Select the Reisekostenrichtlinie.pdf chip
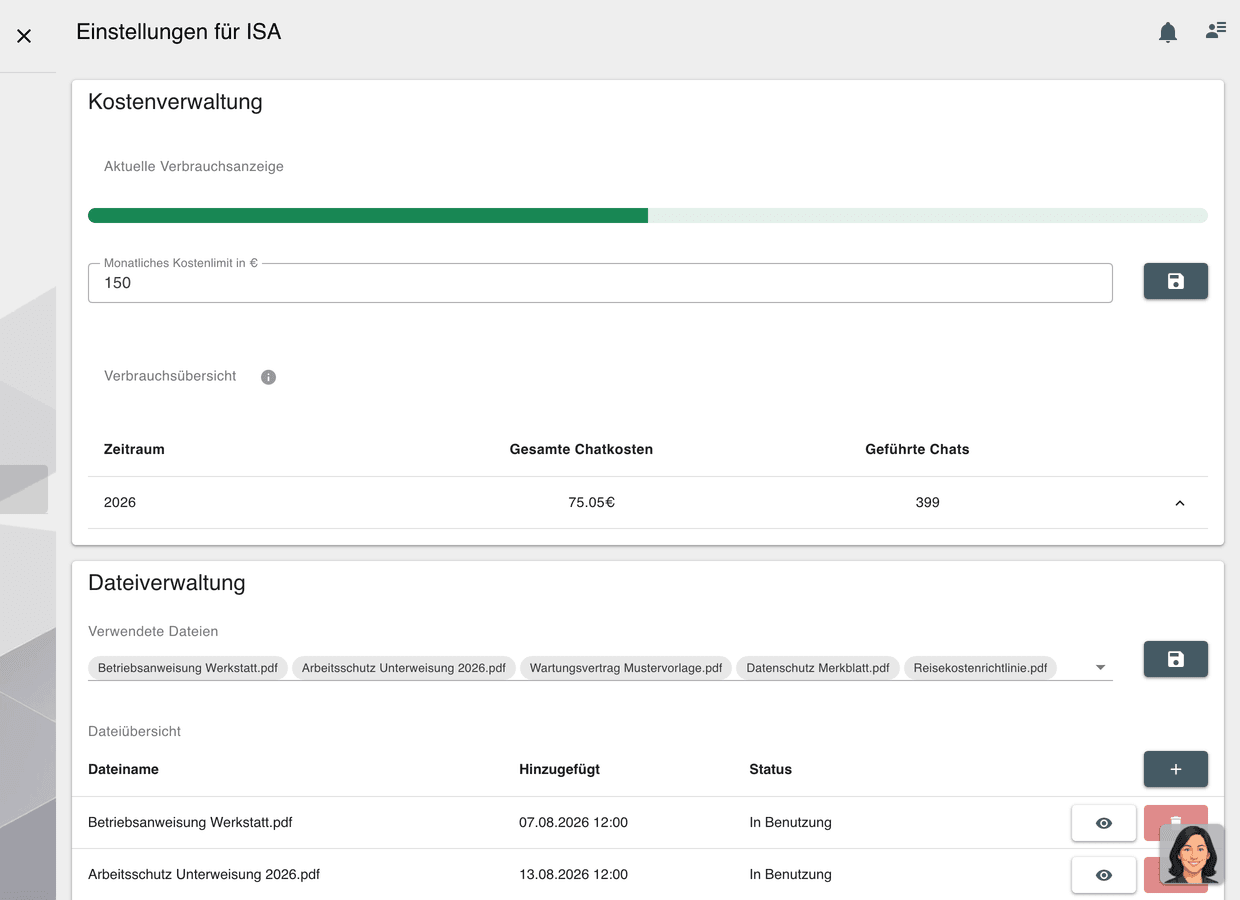This screenshot has height=900, width=1240. click(x=980, y=668)
